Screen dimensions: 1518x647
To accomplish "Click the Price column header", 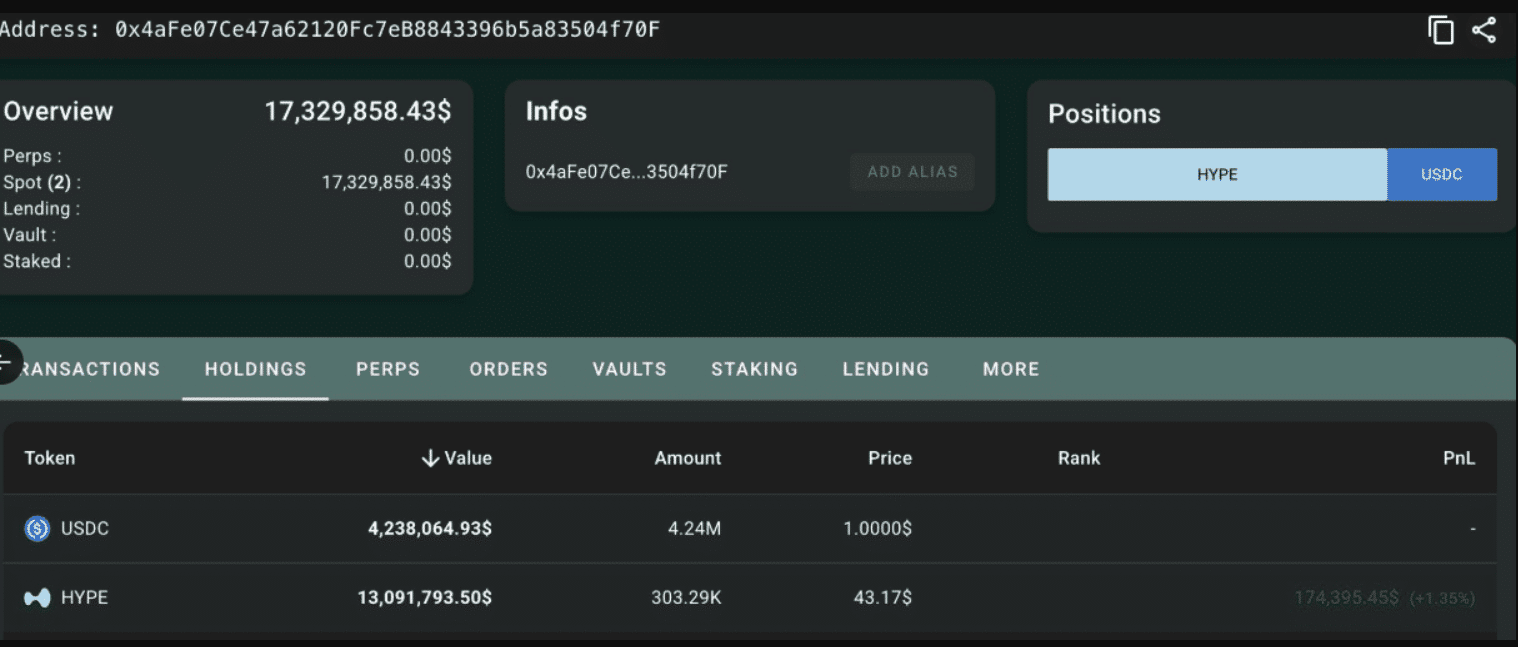I will pos(890,458).
